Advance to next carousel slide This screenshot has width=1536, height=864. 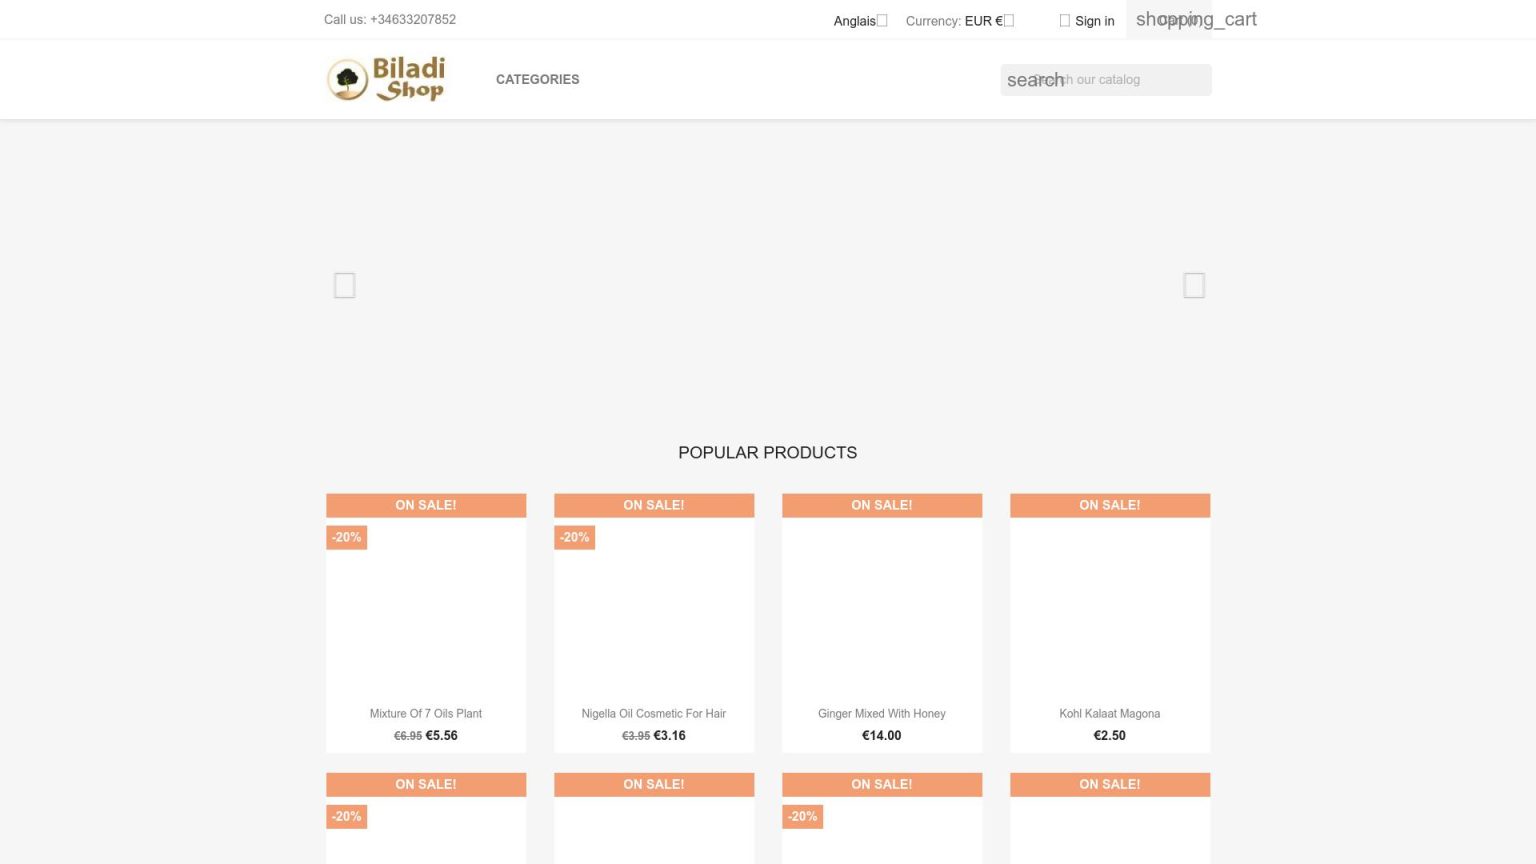(x=1193, y=285)
